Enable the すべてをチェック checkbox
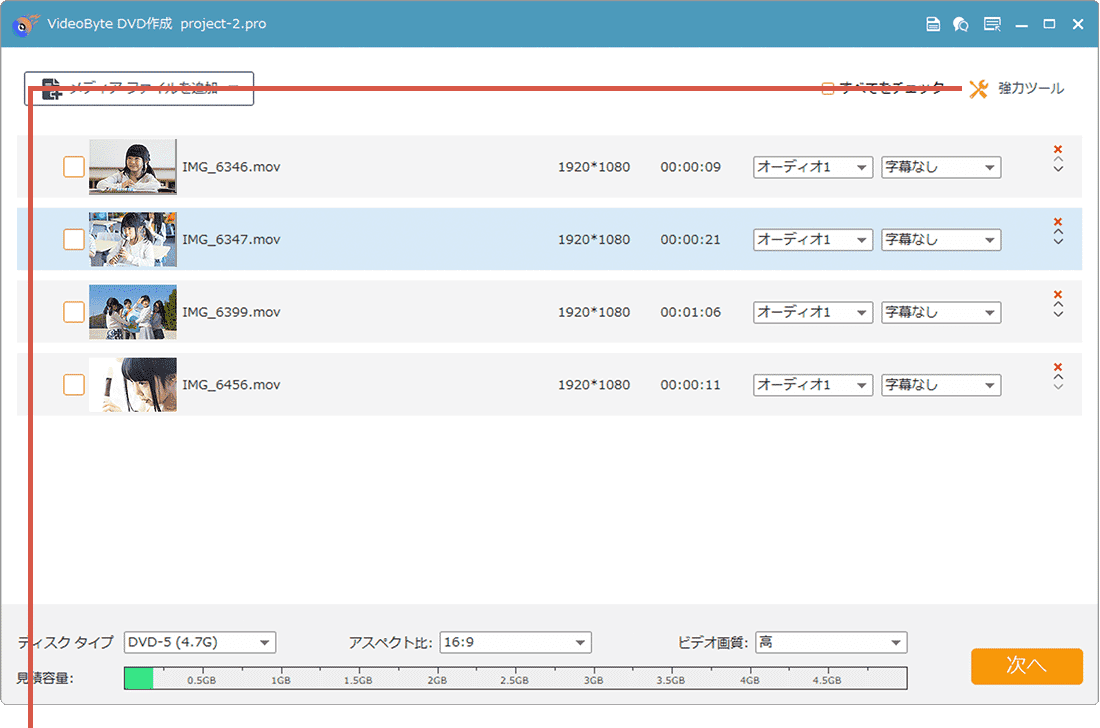Image resolution: width=1100 pixels, height=728 pixels. (828, 89)
